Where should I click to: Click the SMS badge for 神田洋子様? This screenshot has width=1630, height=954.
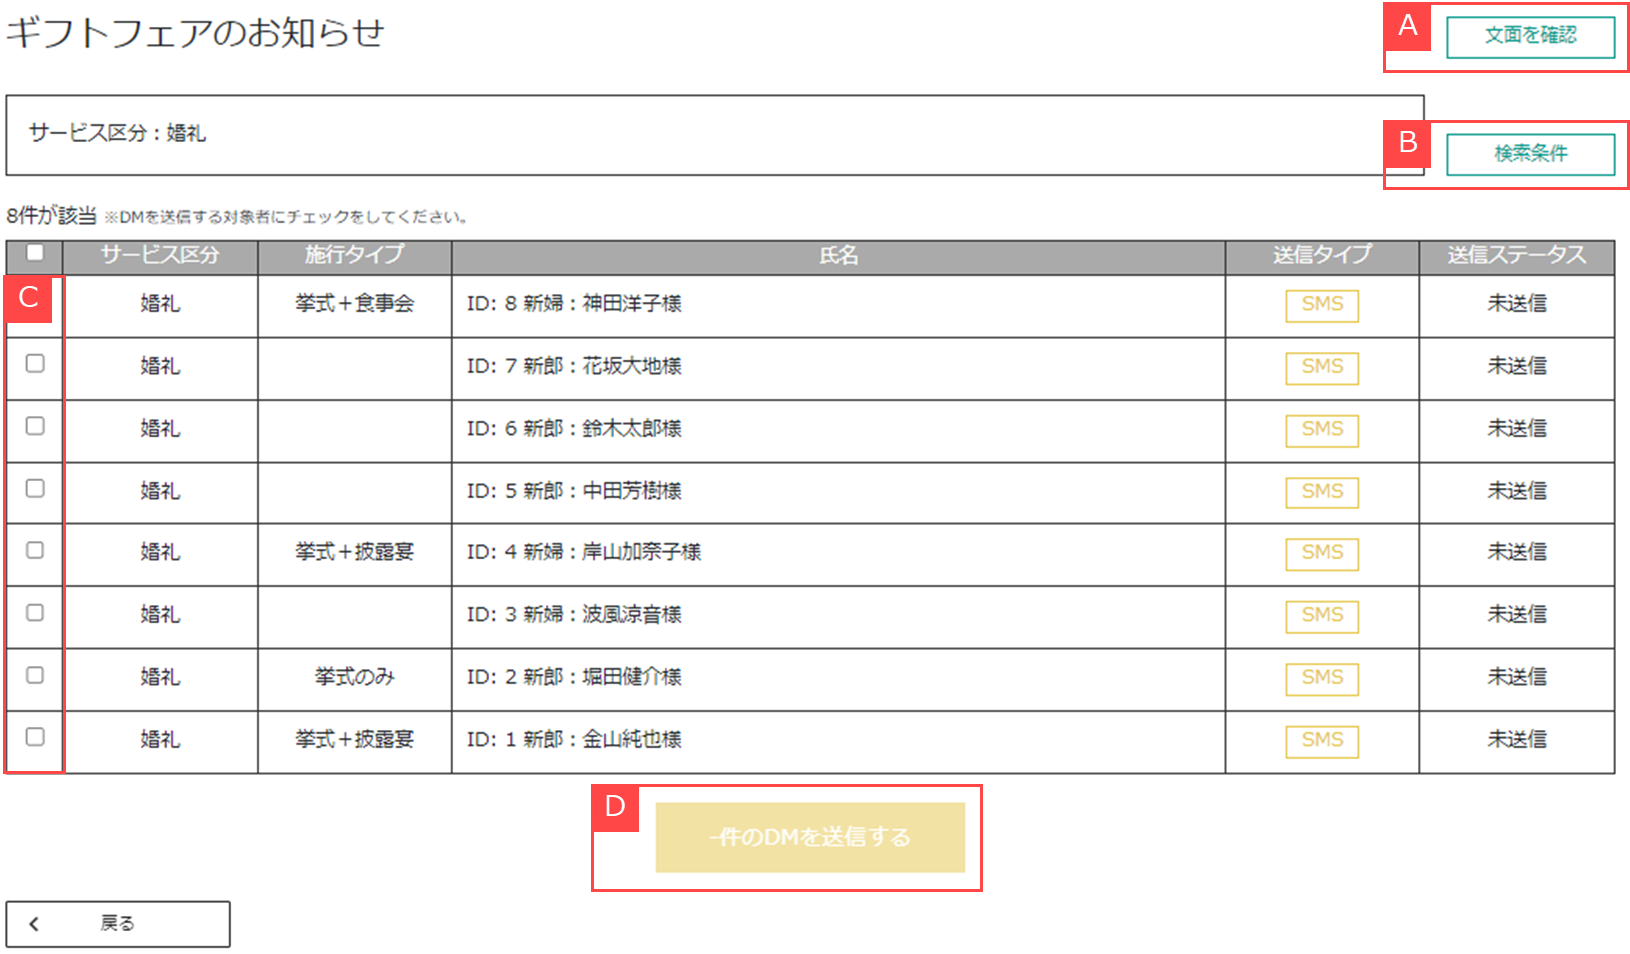click(x=1322, y=305)
